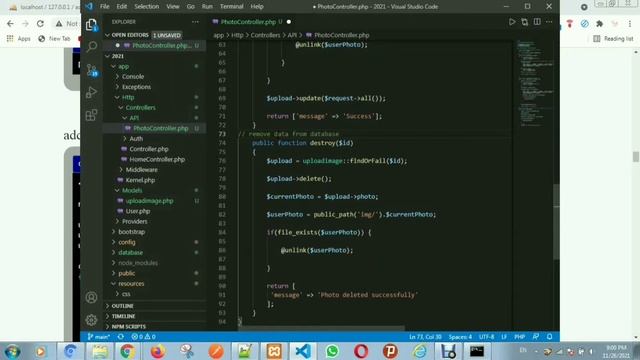Open the Search view in activity bar

pyautogui.click(x=91, y=47)
